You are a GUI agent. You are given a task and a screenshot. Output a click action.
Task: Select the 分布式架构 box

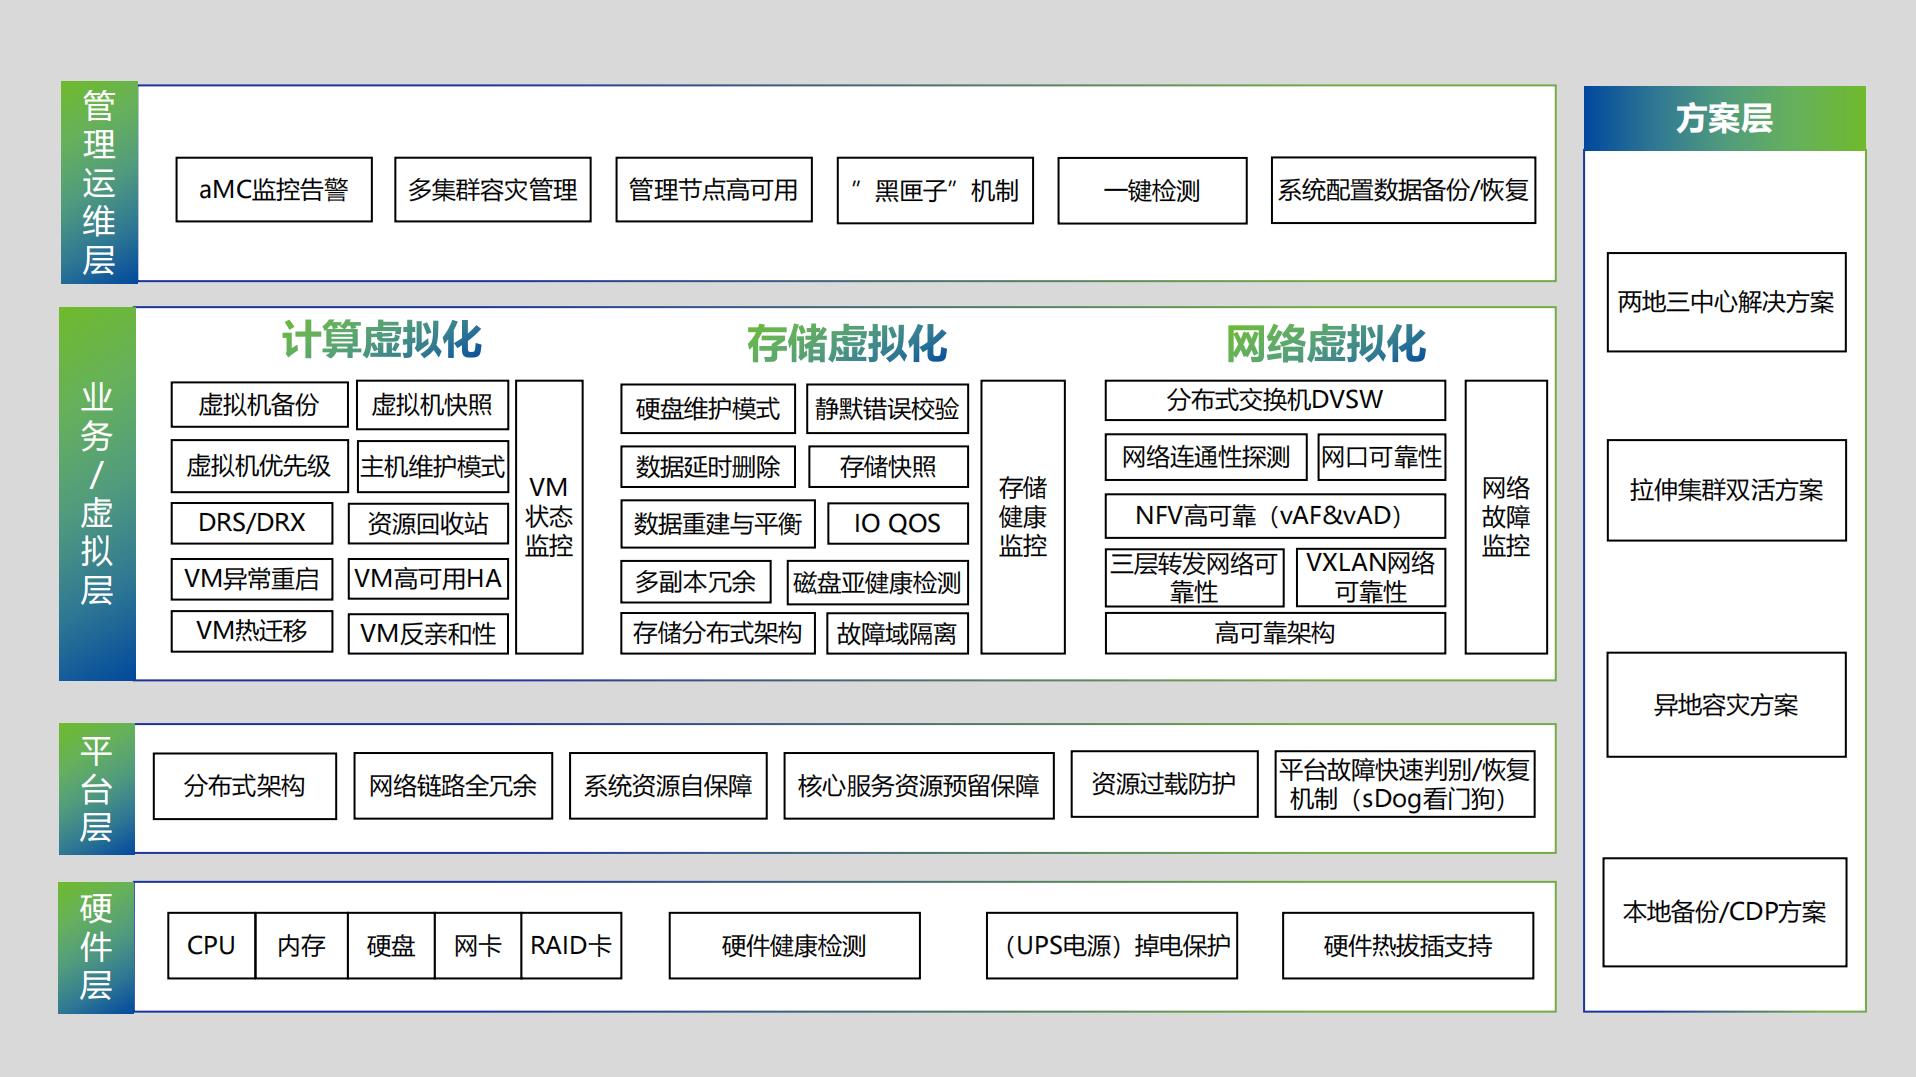pos(245,786)
